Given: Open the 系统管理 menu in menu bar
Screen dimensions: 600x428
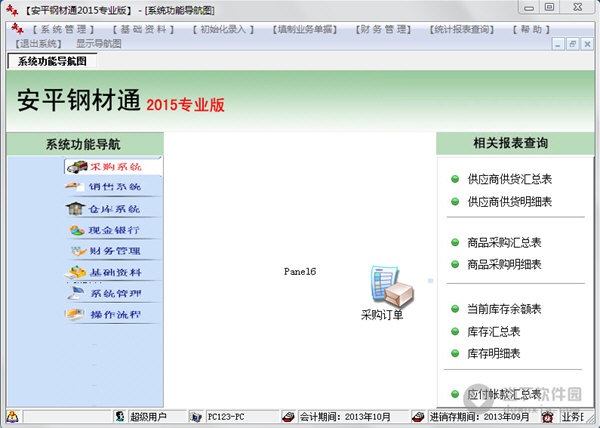Looking at the screenshot, I should click(66, 29).
